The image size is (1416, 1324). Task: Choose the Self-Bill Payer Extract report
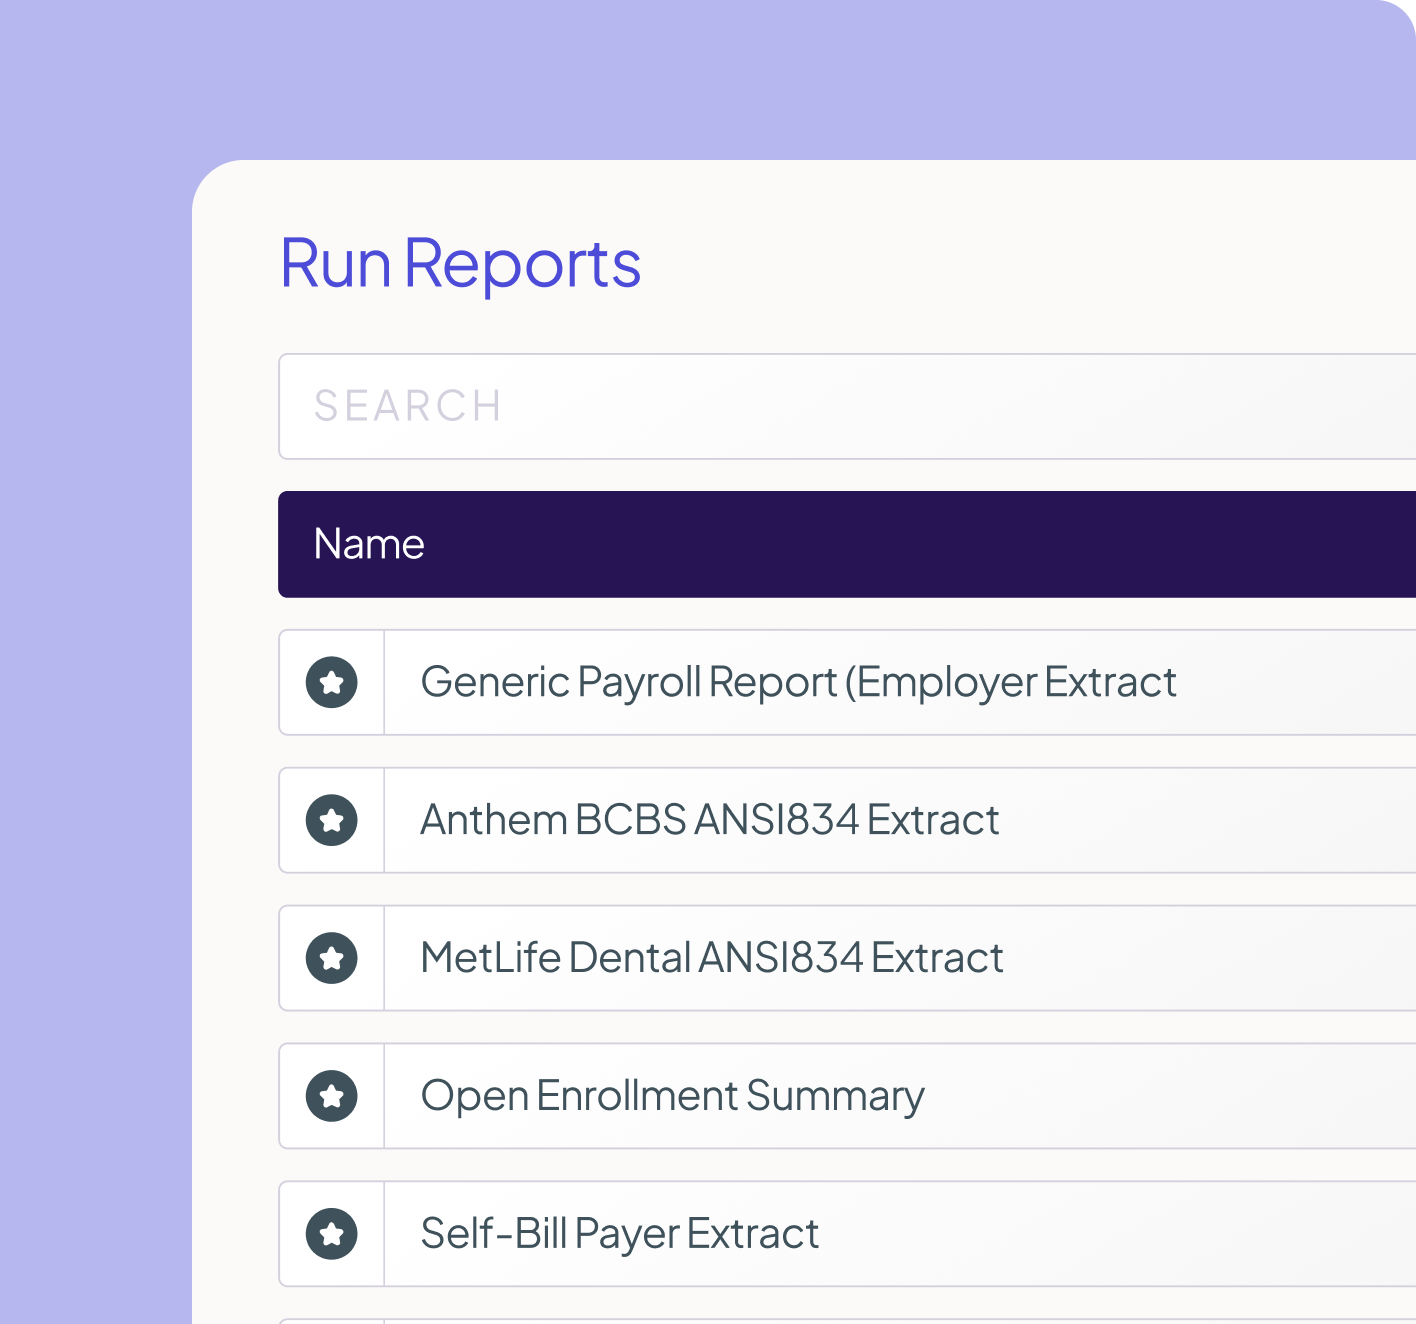(620, 1235)
